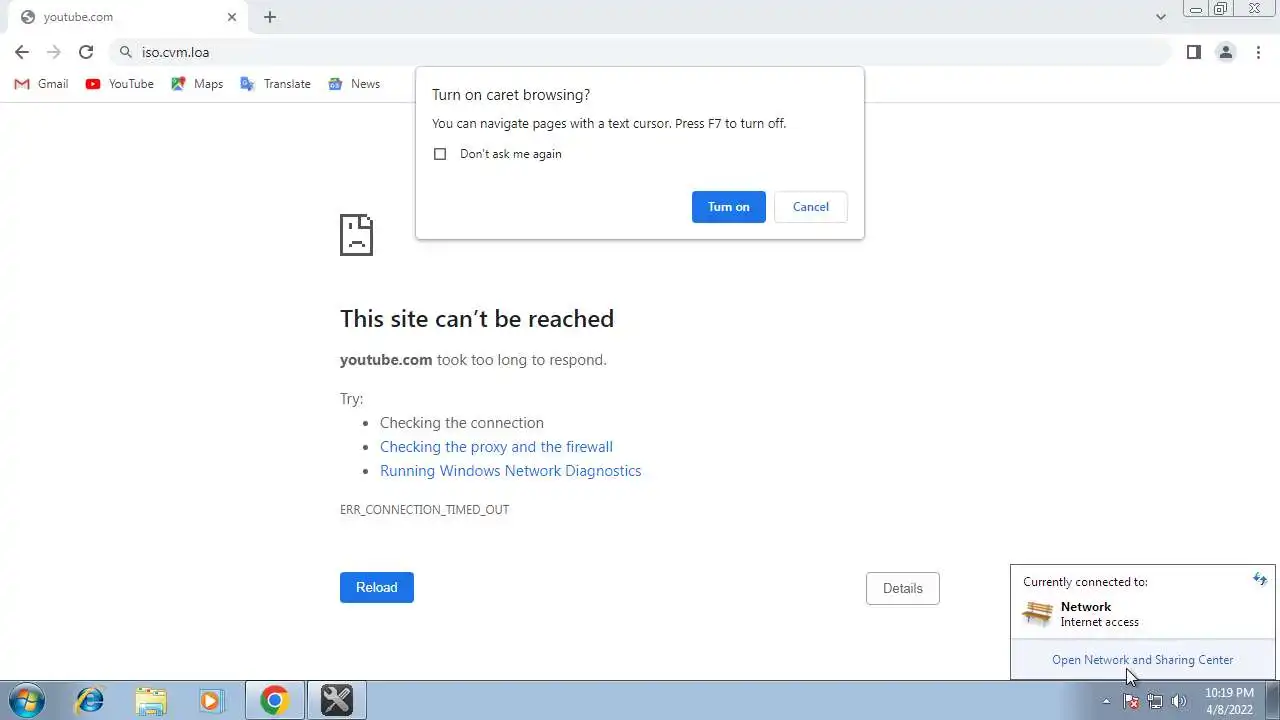Close the youtube.com tab
Image resolution: width=1280 pixels, height=720 pixels.
click(232, 17)
